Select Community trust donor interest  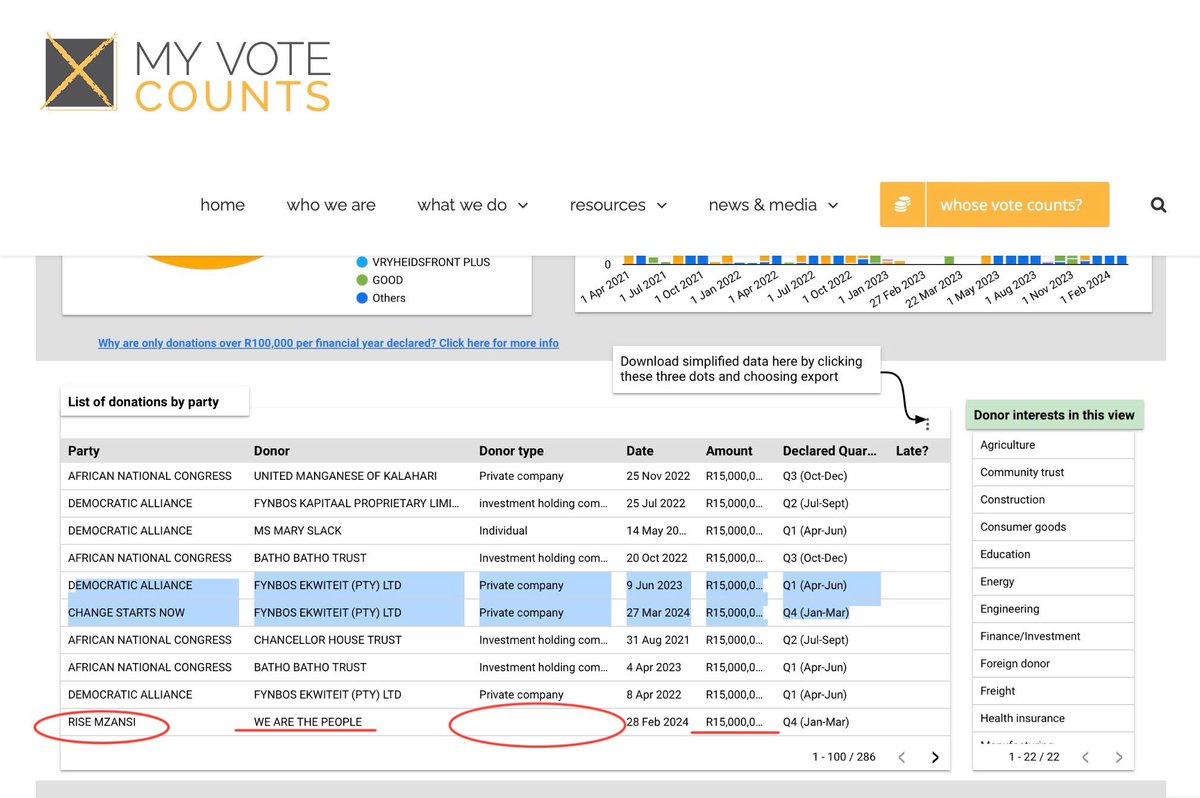pyautogui.click(x=1053, y=472)
